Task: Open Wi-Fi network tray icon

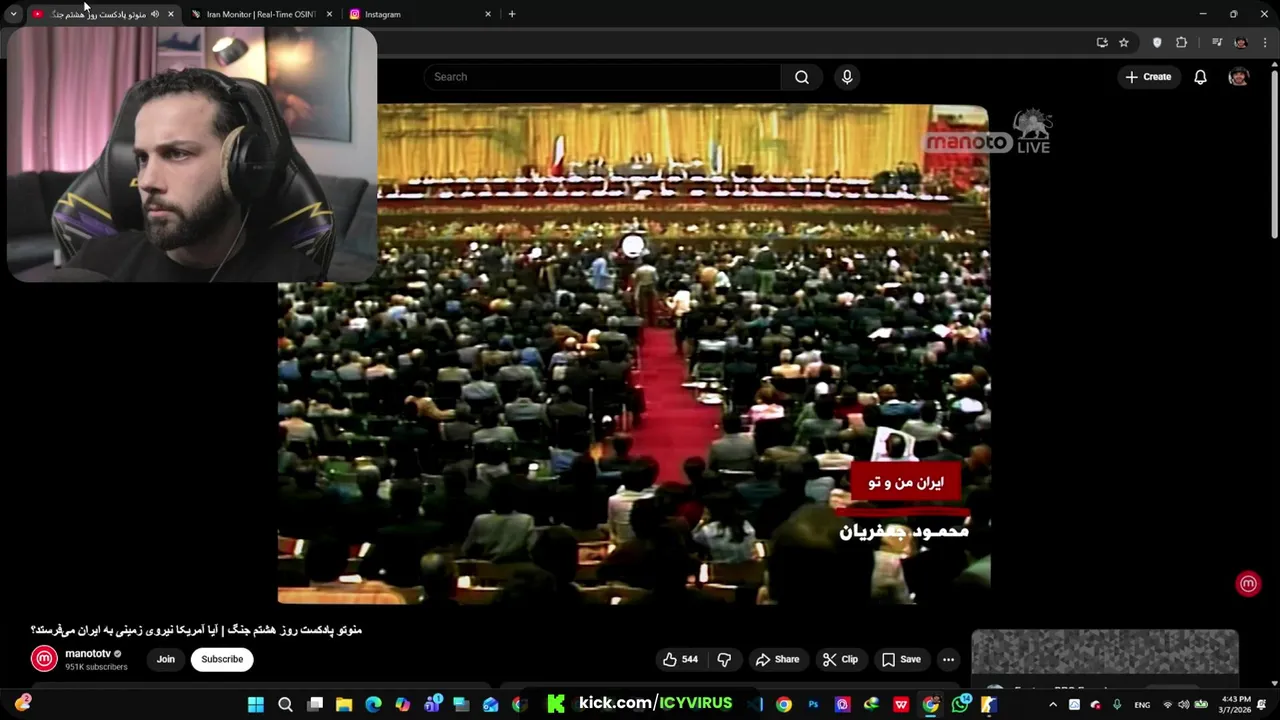Action: point(1167,705)
